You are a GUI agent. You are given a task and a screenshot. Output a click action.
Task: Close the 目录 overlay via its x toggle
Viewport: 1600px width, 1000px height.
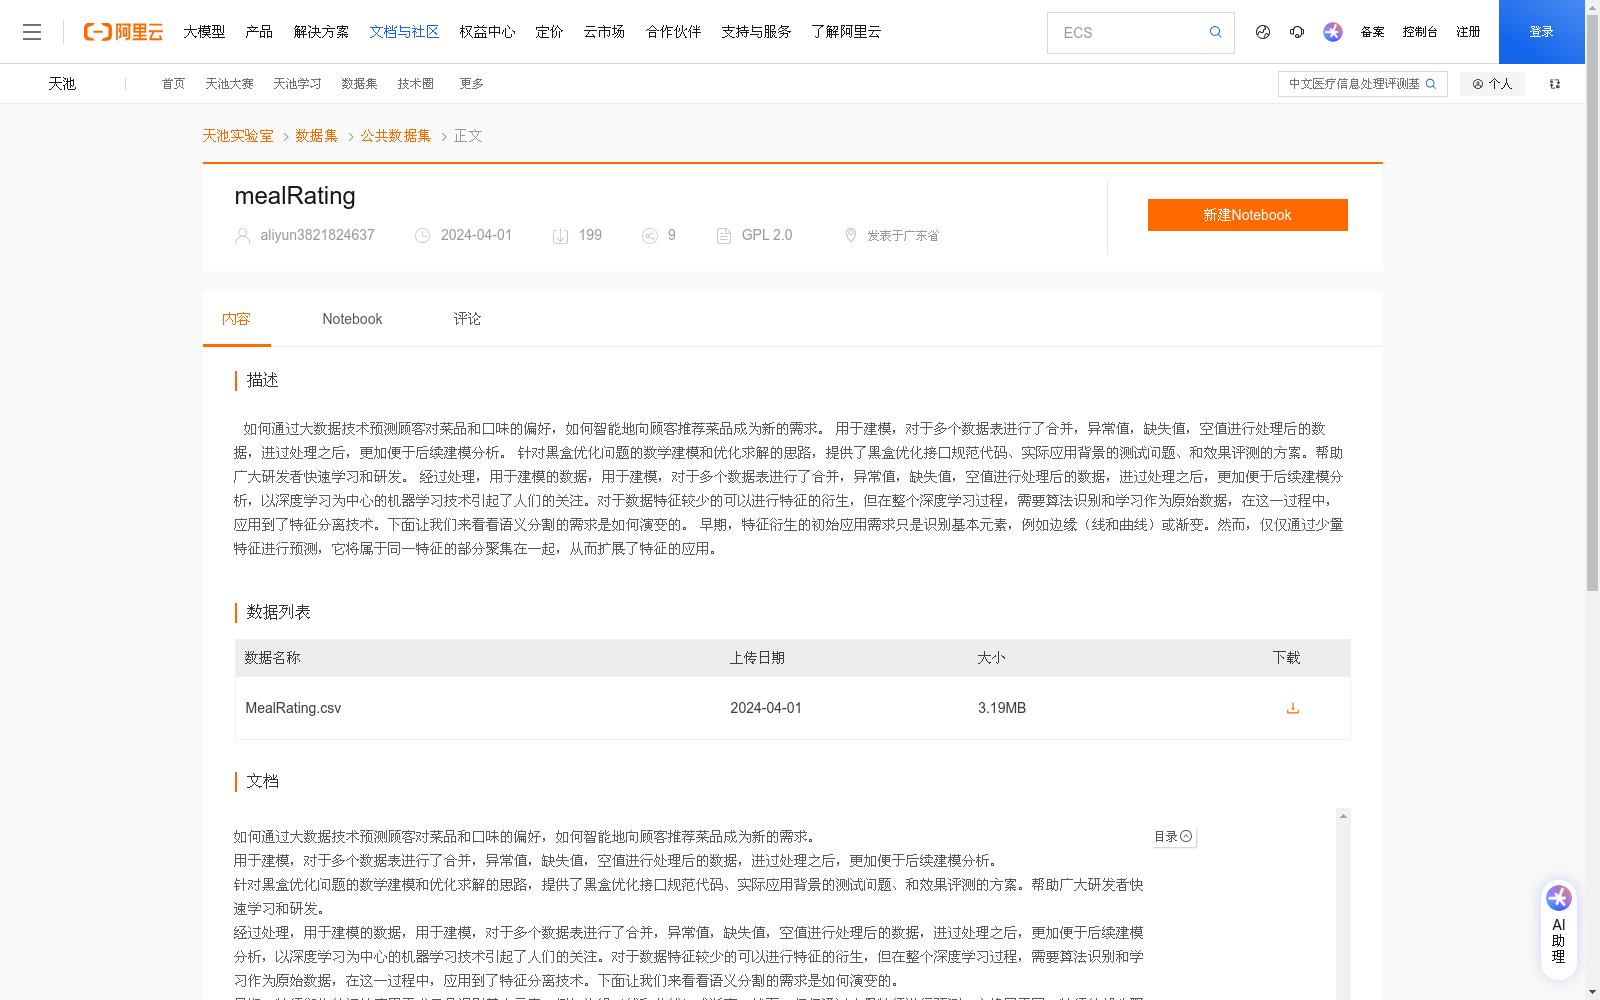[1185, 836]
